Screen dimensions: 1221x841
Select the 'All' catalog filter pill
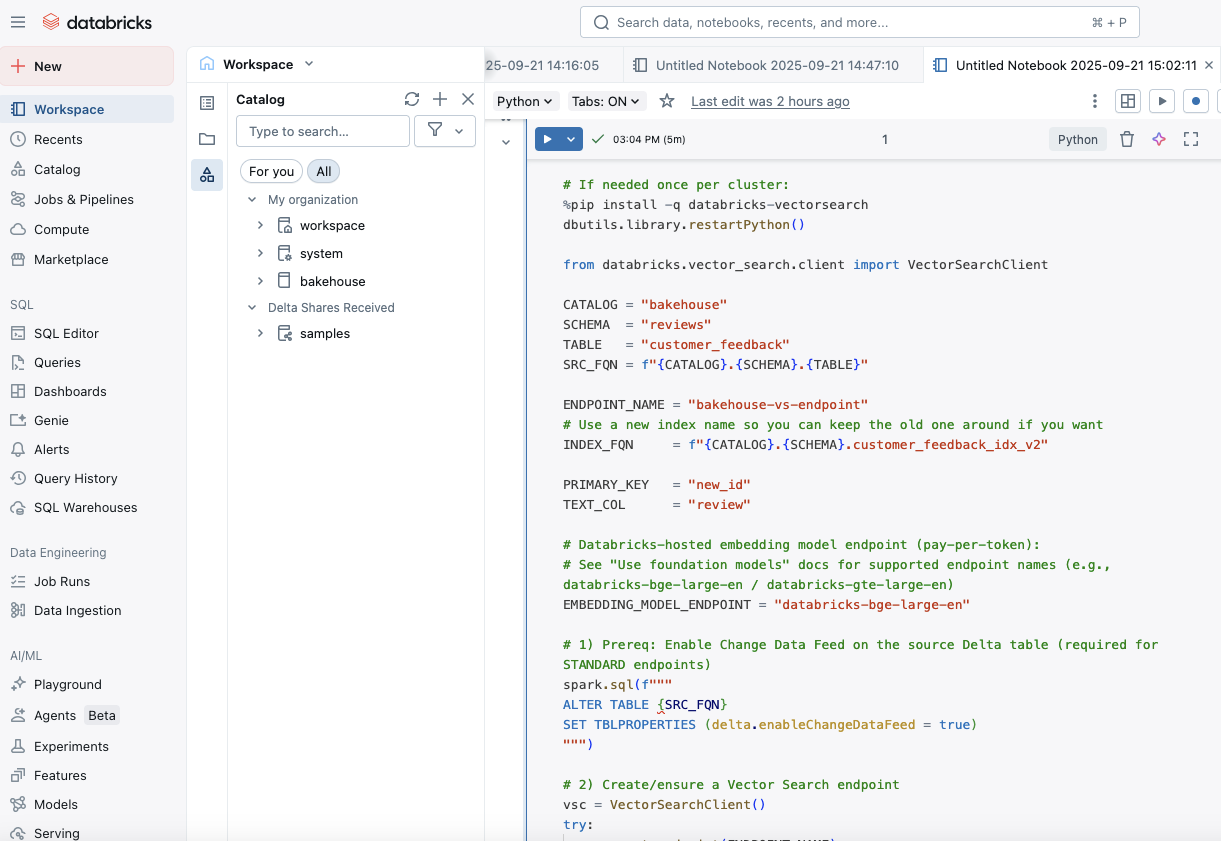324,172
